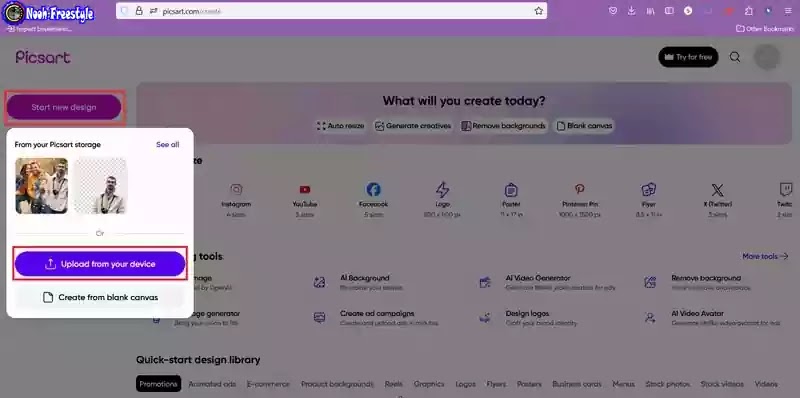This screenshot has height=398, width=800.
Task: Select the Poster size icon
Action: point(511,190)
